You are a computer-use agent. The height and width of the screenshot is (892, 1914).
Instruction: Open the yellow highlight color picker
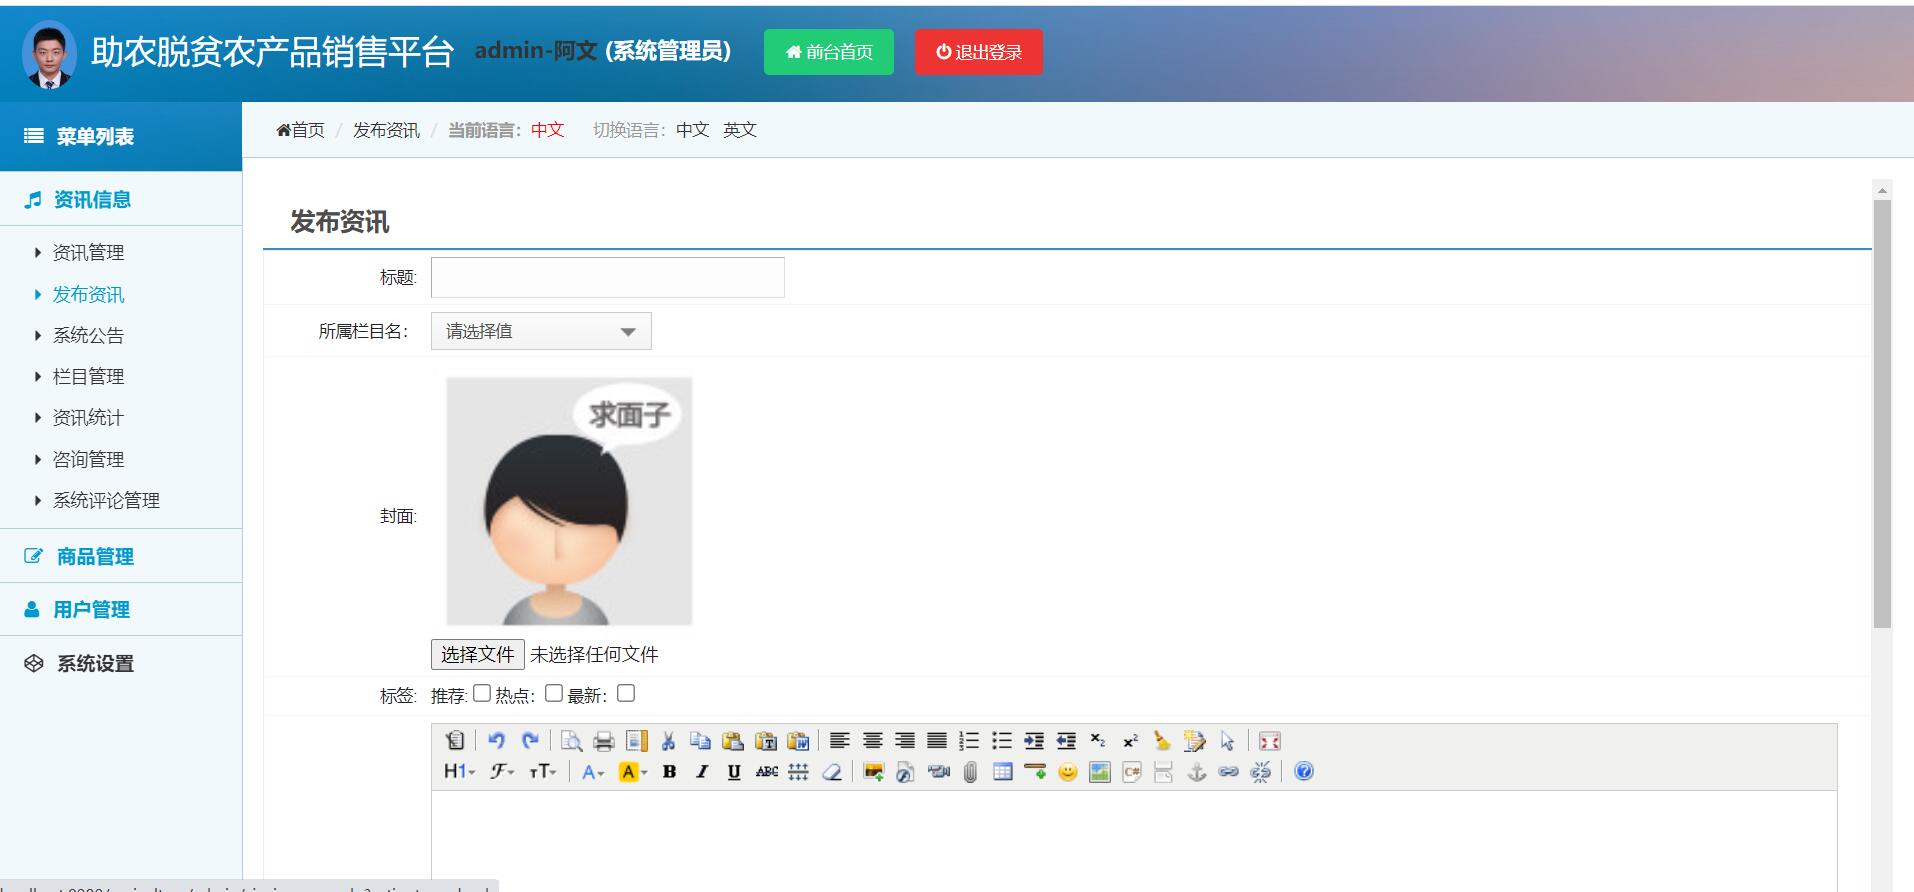click(633, 772)
